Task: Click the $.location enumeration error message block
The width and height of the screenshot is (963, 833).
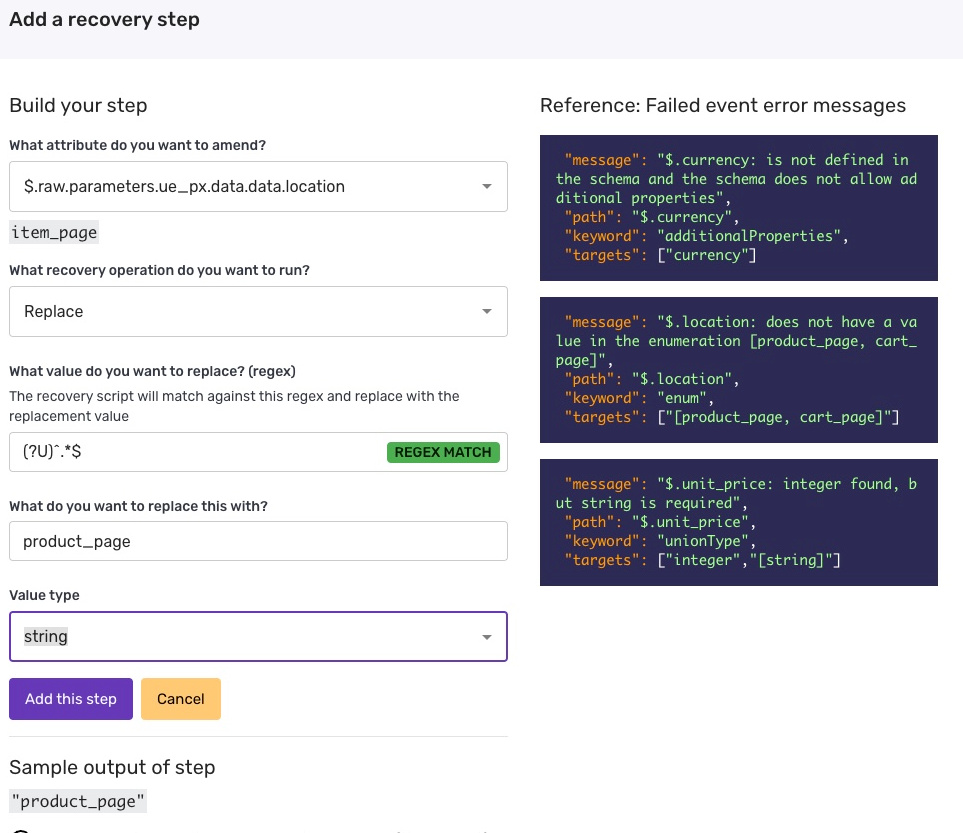Action: (738, 370)
